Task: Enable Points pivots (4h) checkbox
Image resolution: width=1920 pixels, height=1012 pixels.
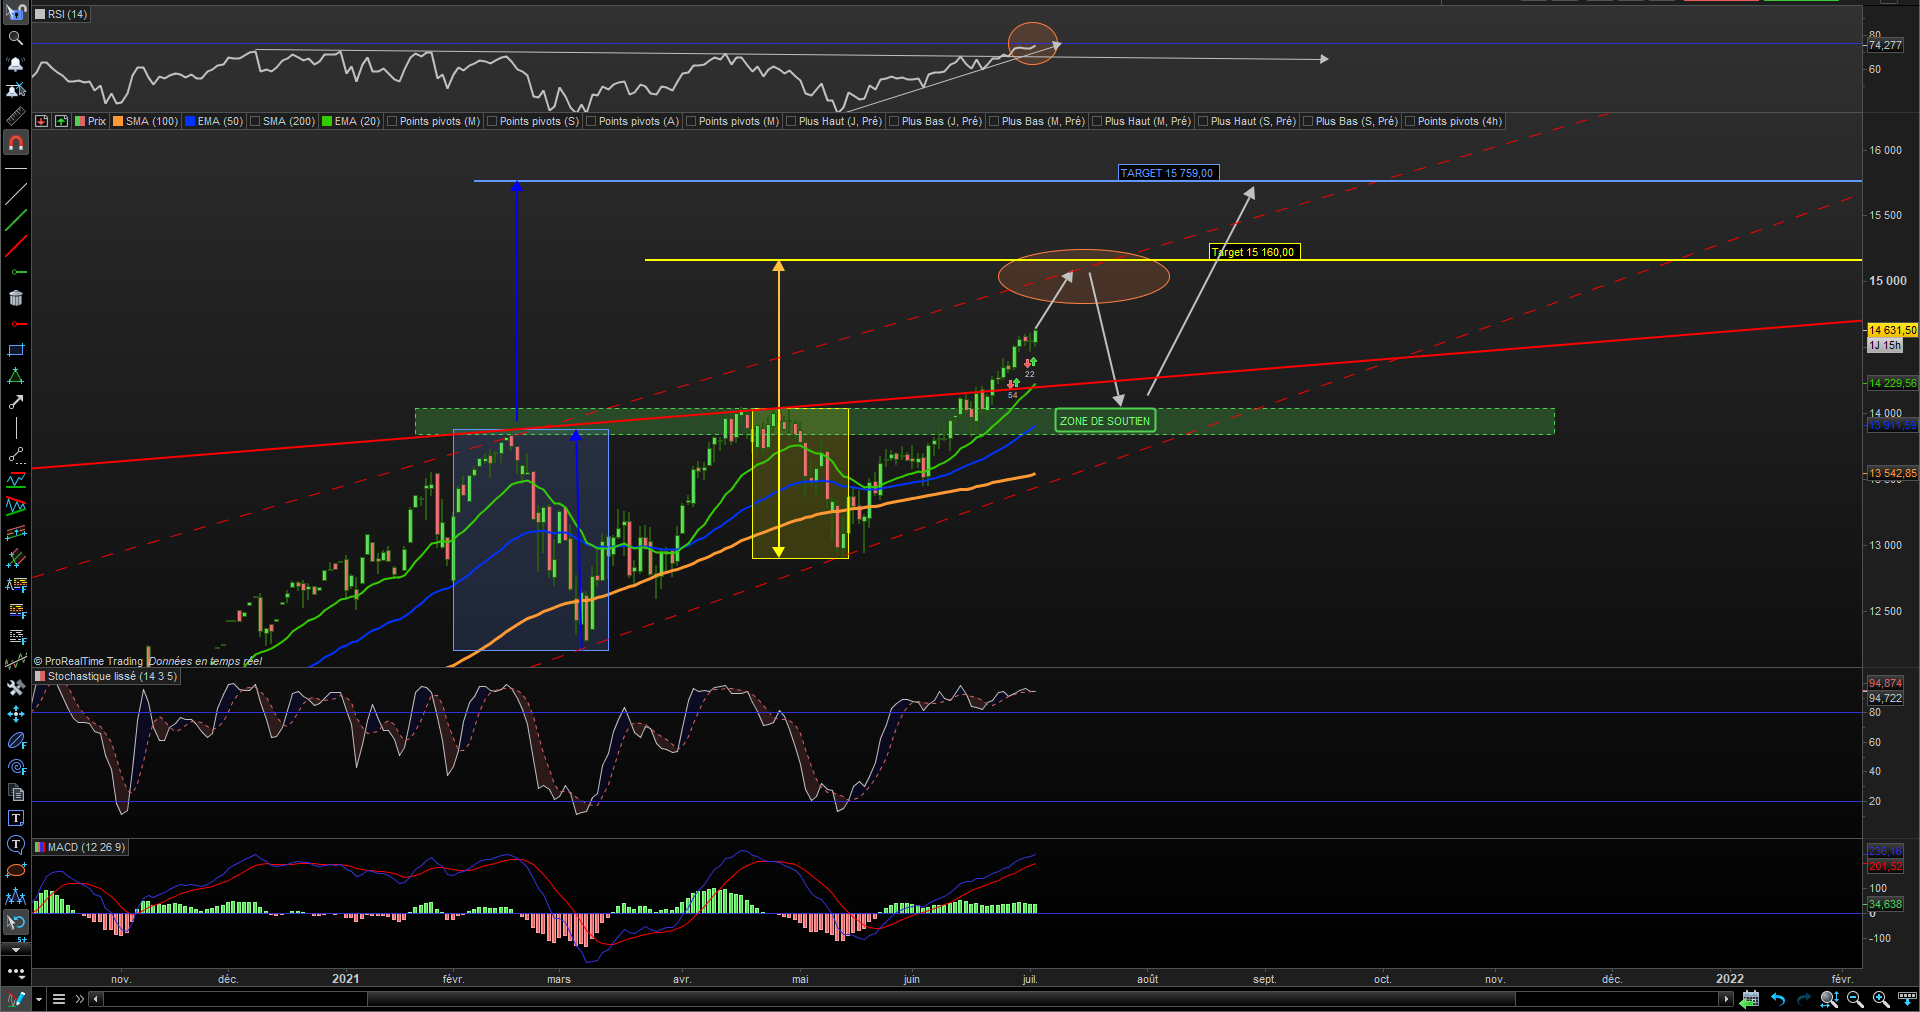Action: coord(1410,121)
